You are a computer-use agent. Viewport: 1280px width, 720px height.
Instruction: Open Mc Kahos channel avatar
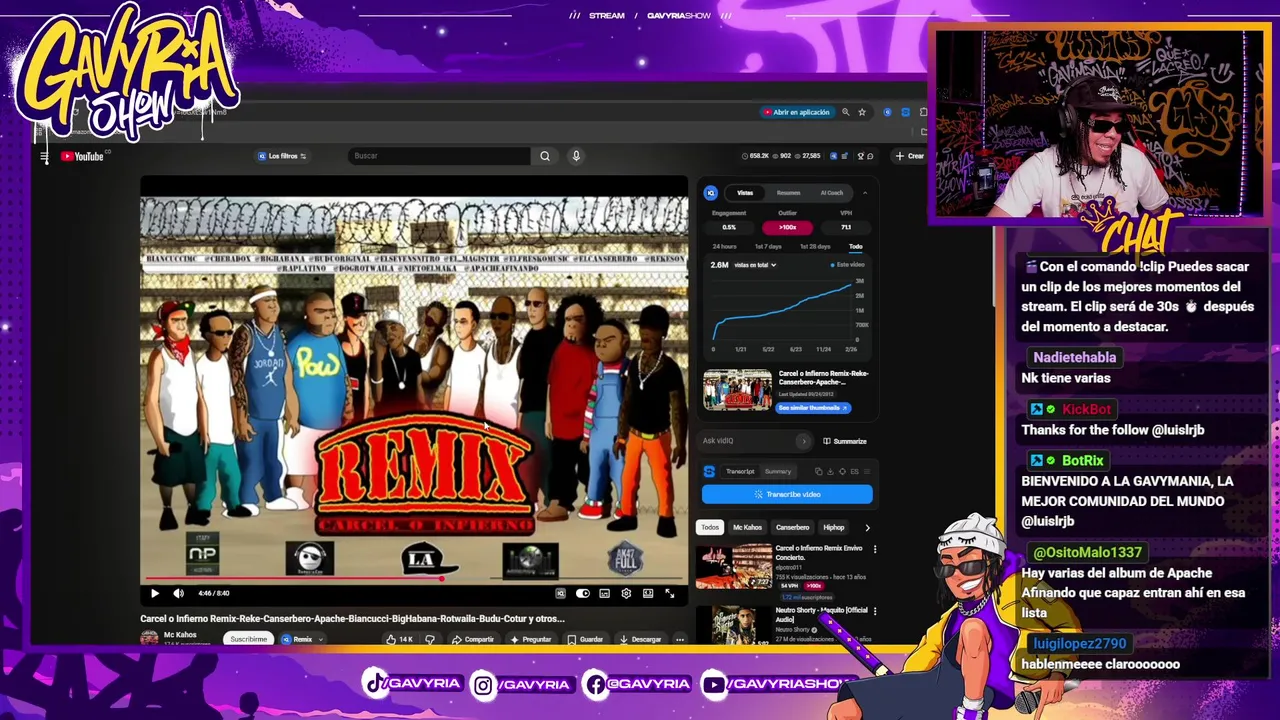coord(149,638)
